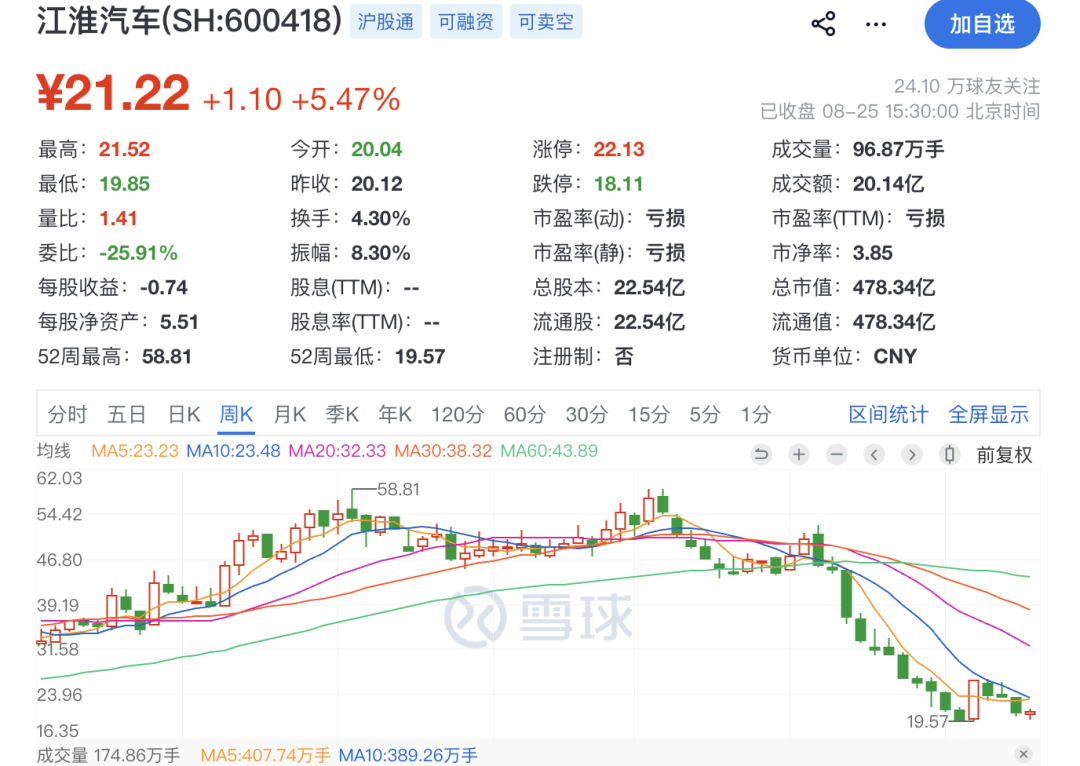The height and width of the screenshot is (766, 1080).
Task: Click the 跌停 value 18.11
Action: (x=619, y=184)
